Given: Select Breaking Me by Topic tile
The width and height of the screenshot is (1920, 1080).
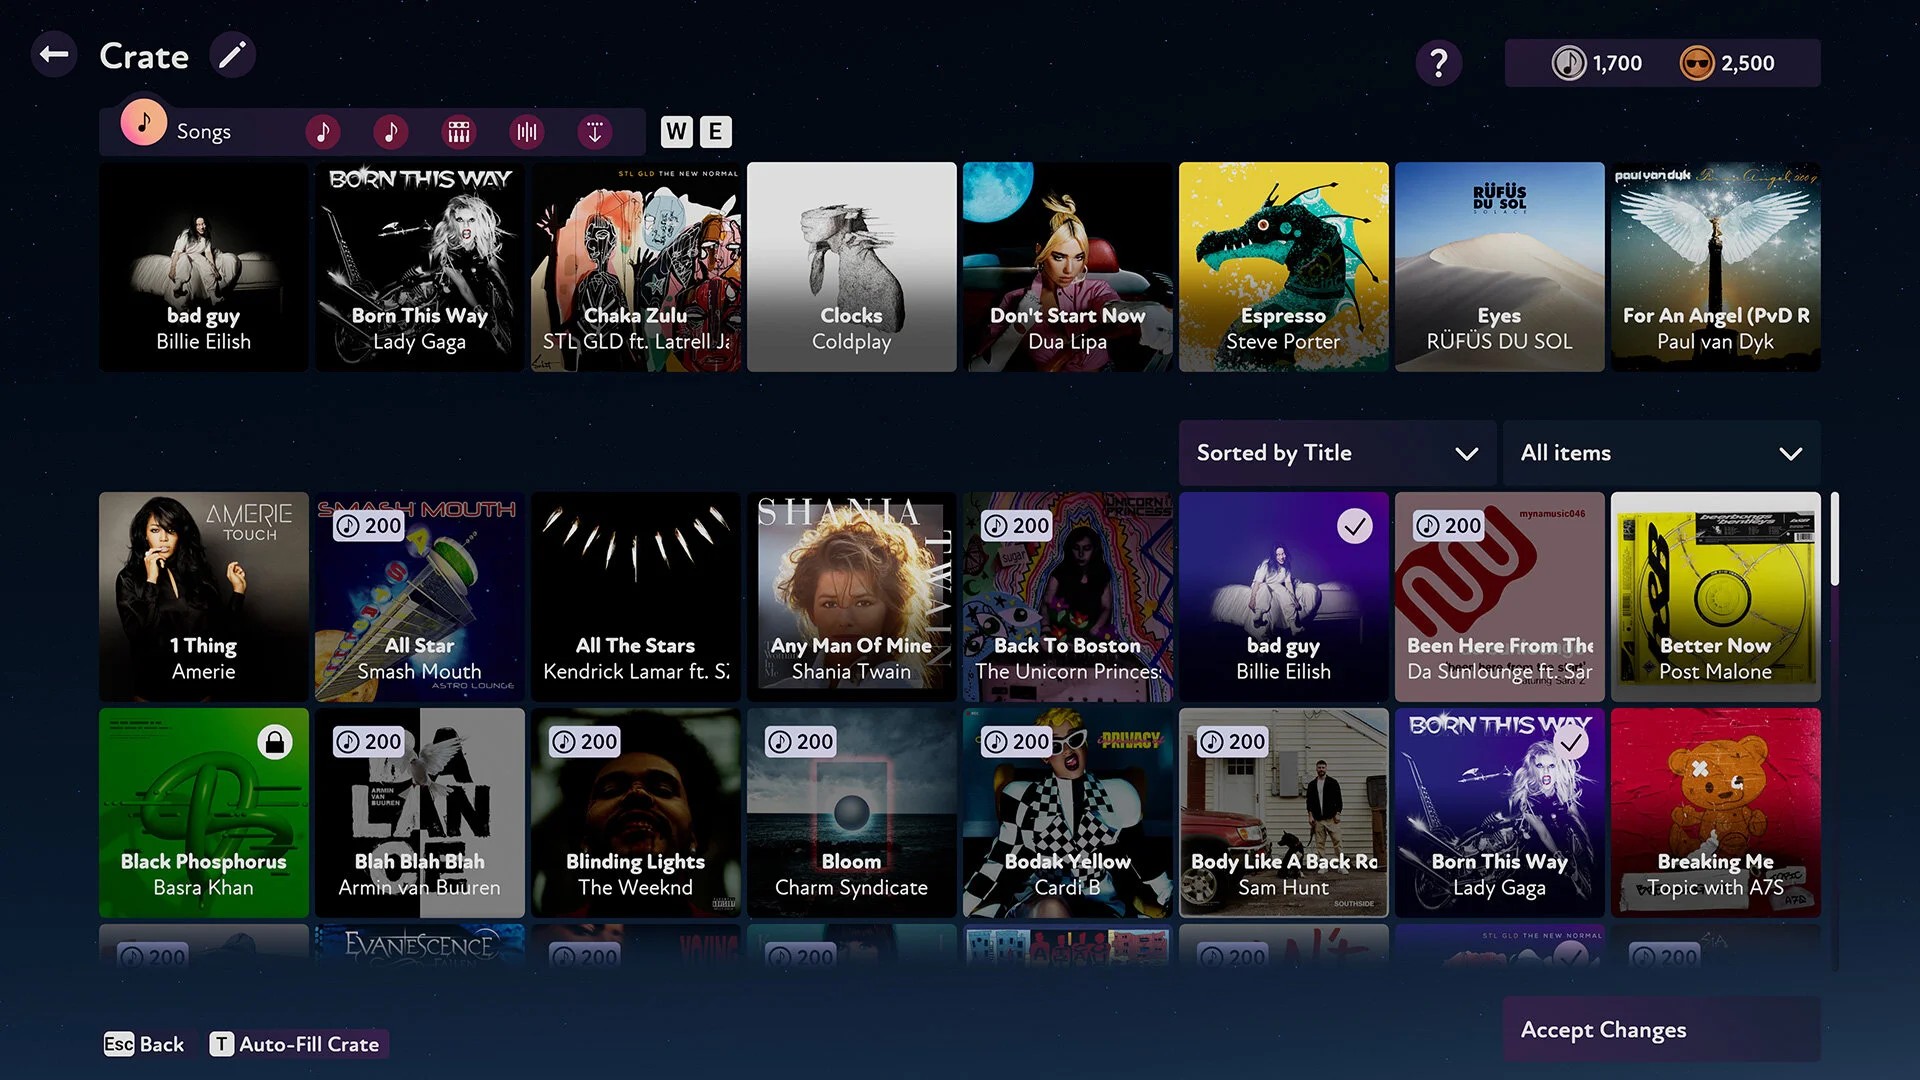Looking at the screenshot, I should [1715, 813].
